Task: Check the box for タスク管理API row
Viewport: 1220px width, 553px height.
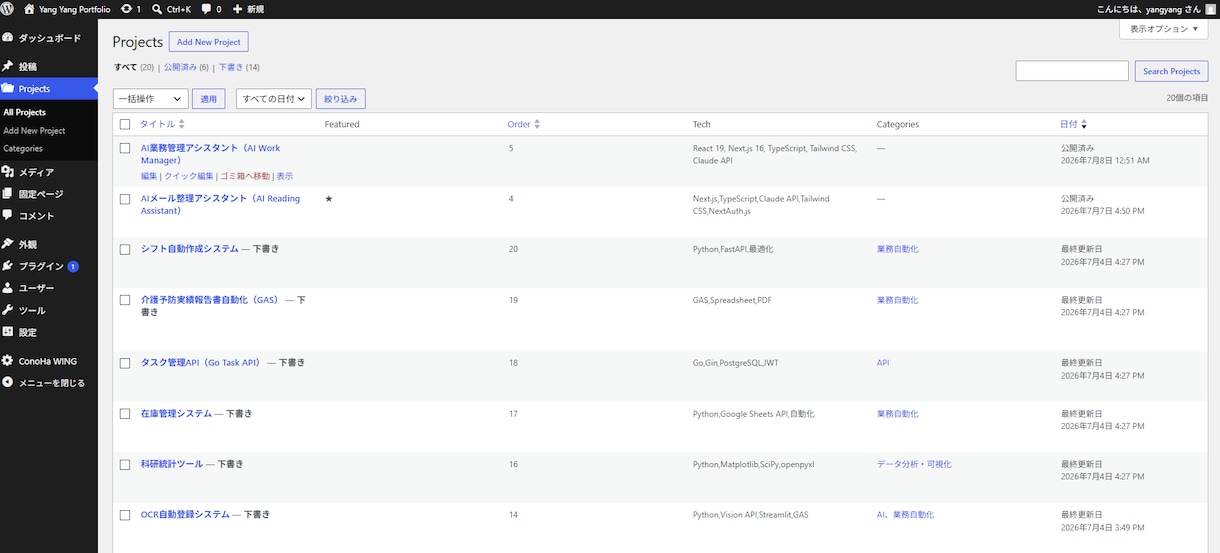Action: (x=125, y=363)
